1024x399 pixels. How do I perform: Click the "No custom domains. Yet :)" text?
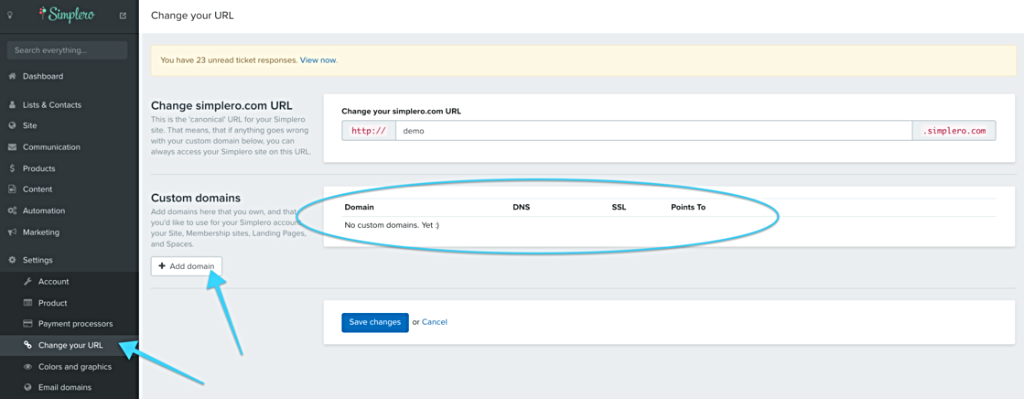point(392,225)
